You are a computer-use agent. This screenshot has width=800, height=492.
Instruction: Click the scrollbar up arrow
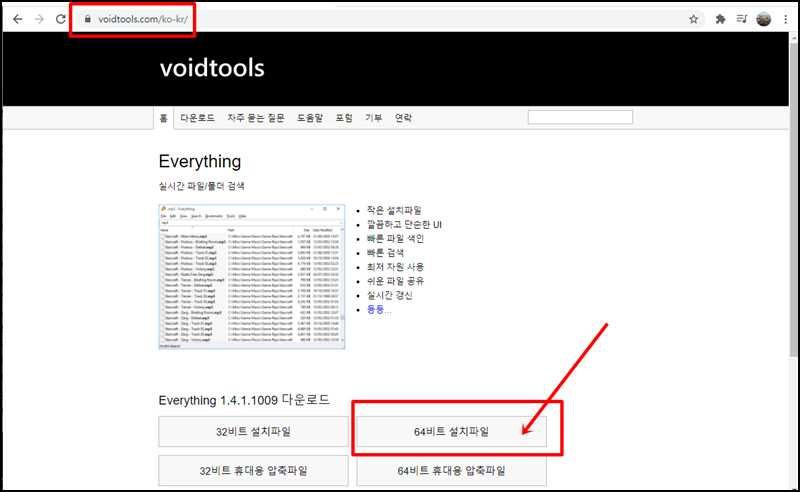coord(794,37)
